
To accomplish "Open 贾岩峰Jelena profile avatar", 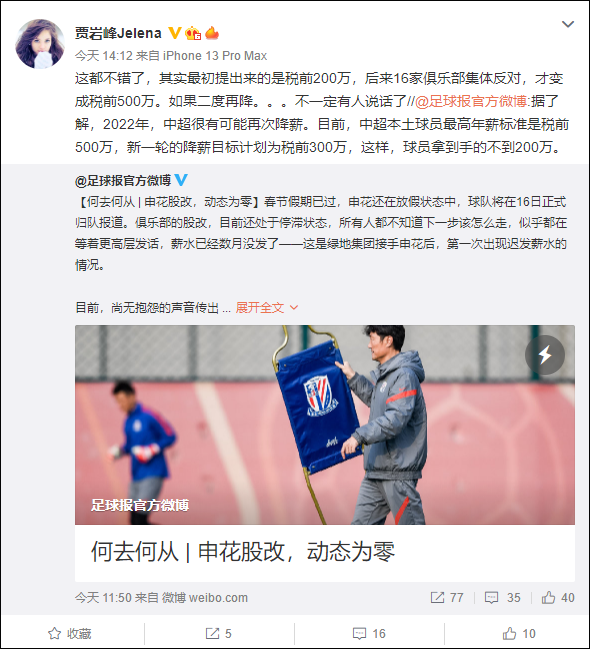I will [x=40, y=43].
